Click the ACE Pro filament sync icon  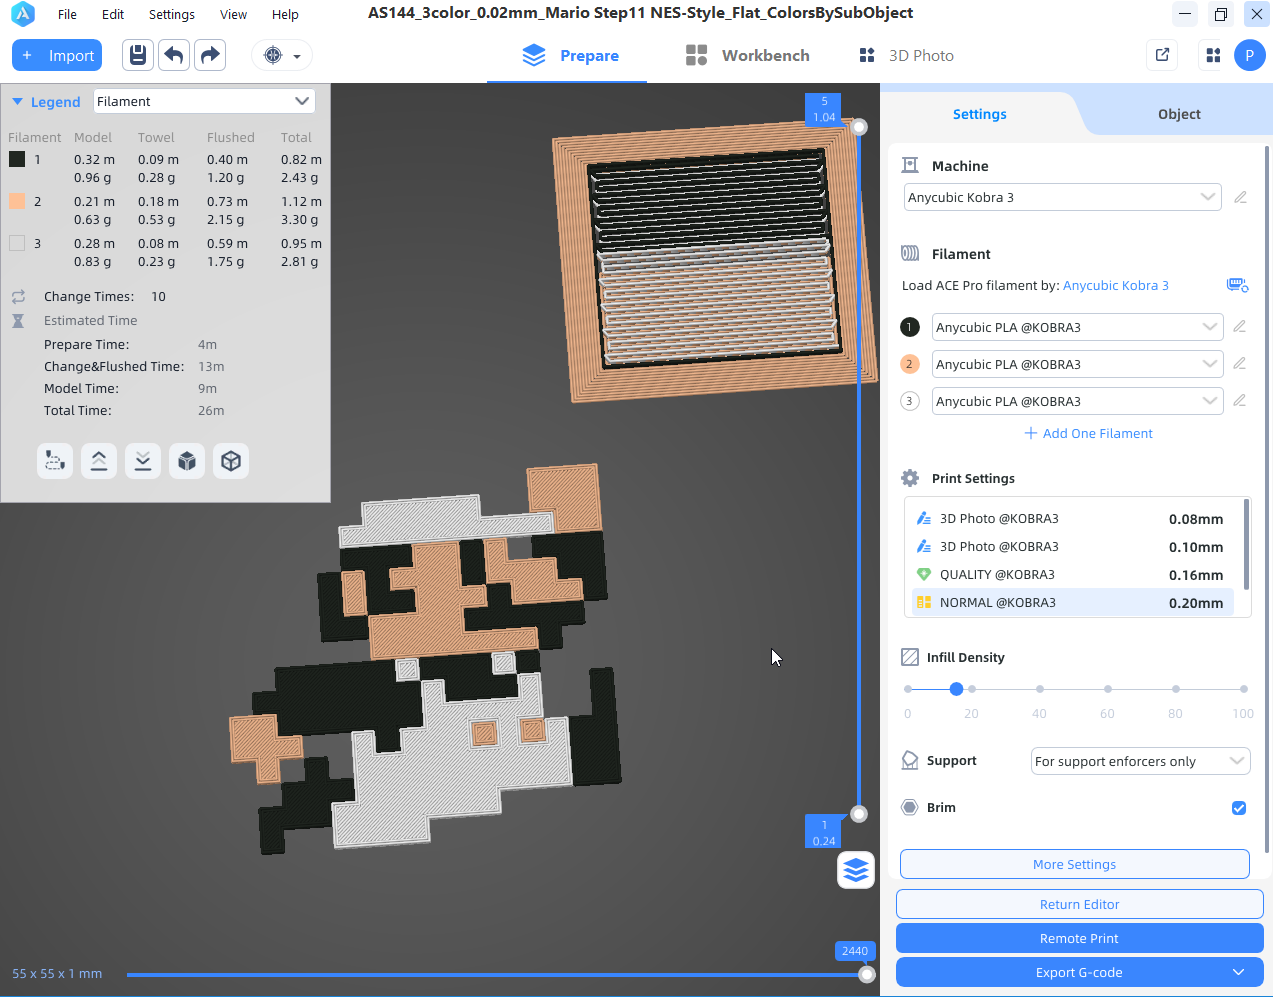pyautogui.click(x=1237, y=285)
